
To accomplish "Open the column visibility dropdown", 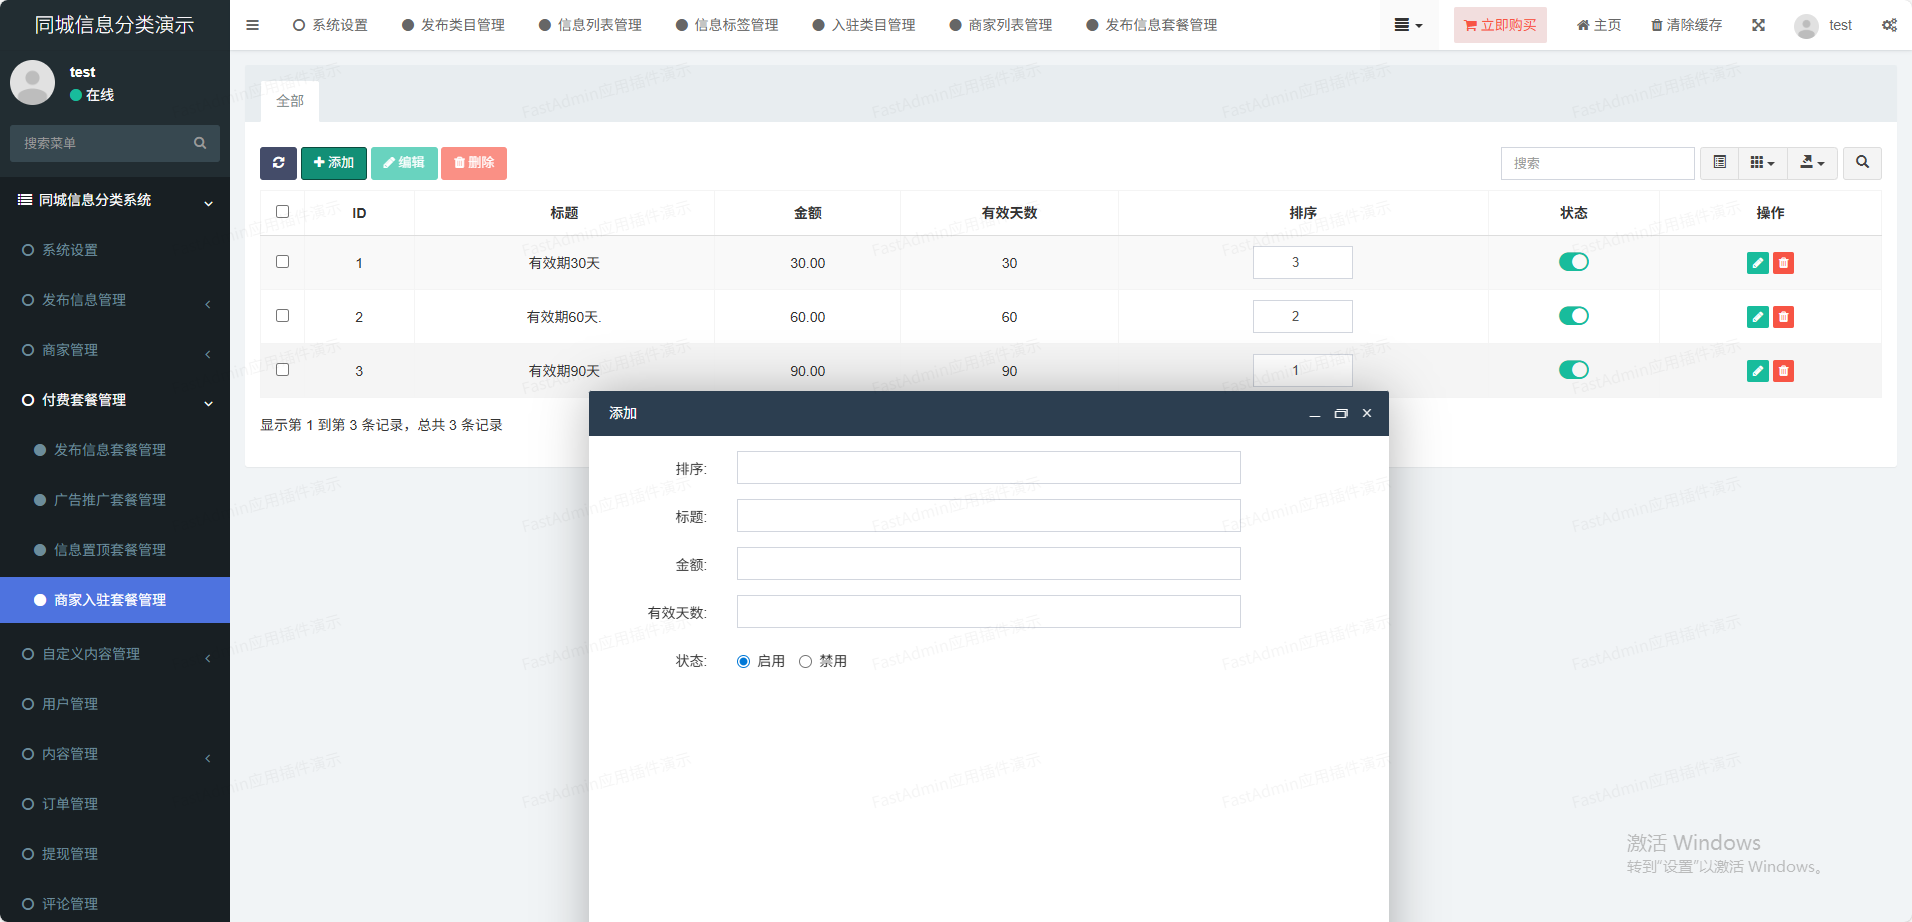I will [x=1762, y=163].
